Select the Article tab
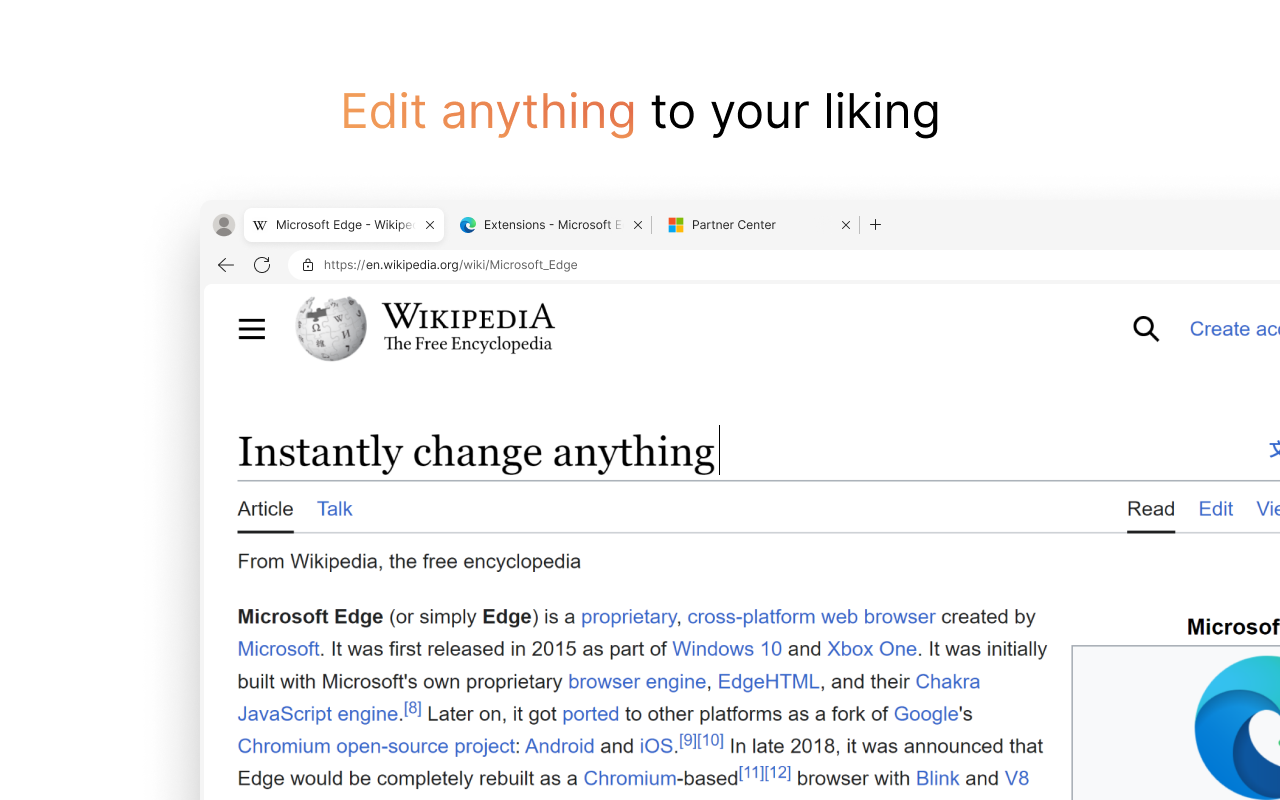Image resolution: width=1280 pixels, height=800 pixels. coord(265,509)
